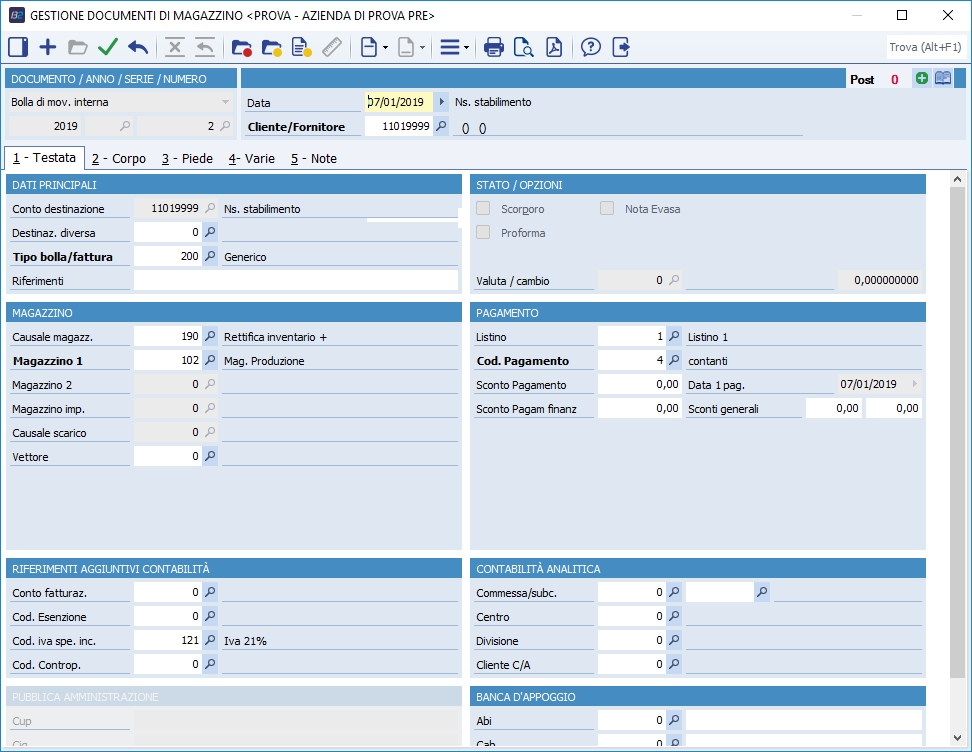Click the green plus icon beside Post

921,79
